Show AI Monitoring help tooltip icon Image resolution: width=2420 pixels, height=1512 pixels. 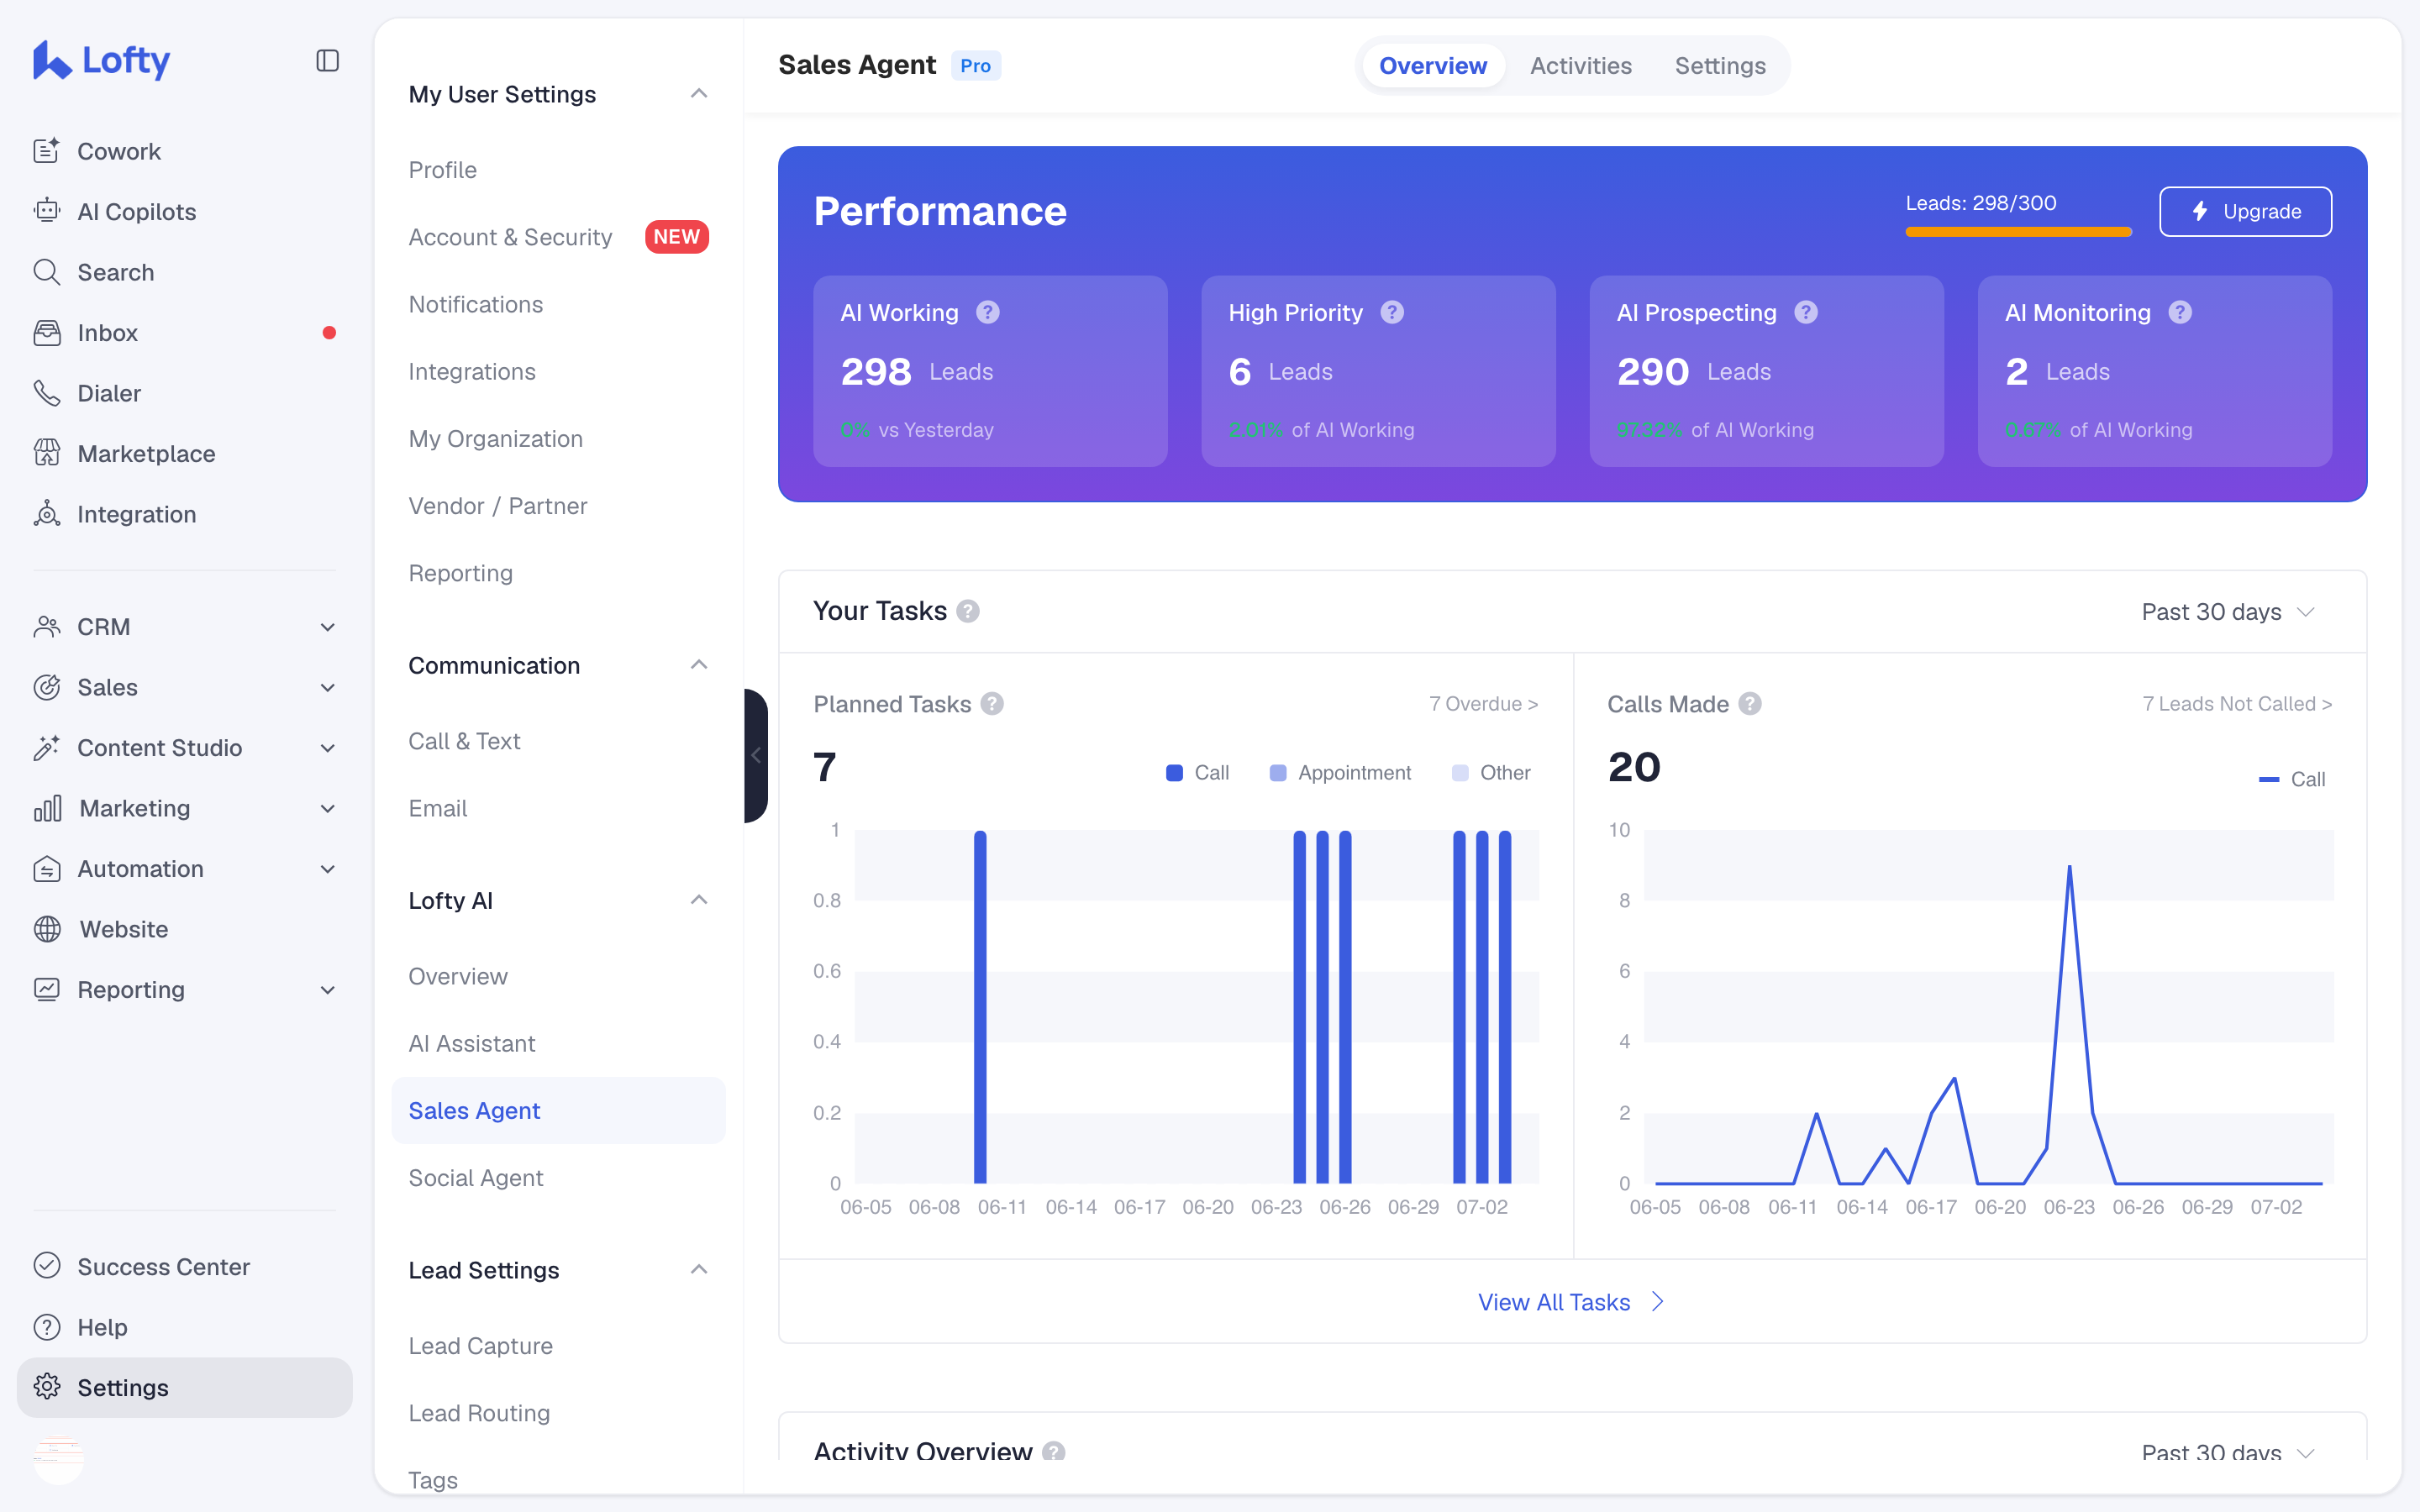tap(2181, 312)
